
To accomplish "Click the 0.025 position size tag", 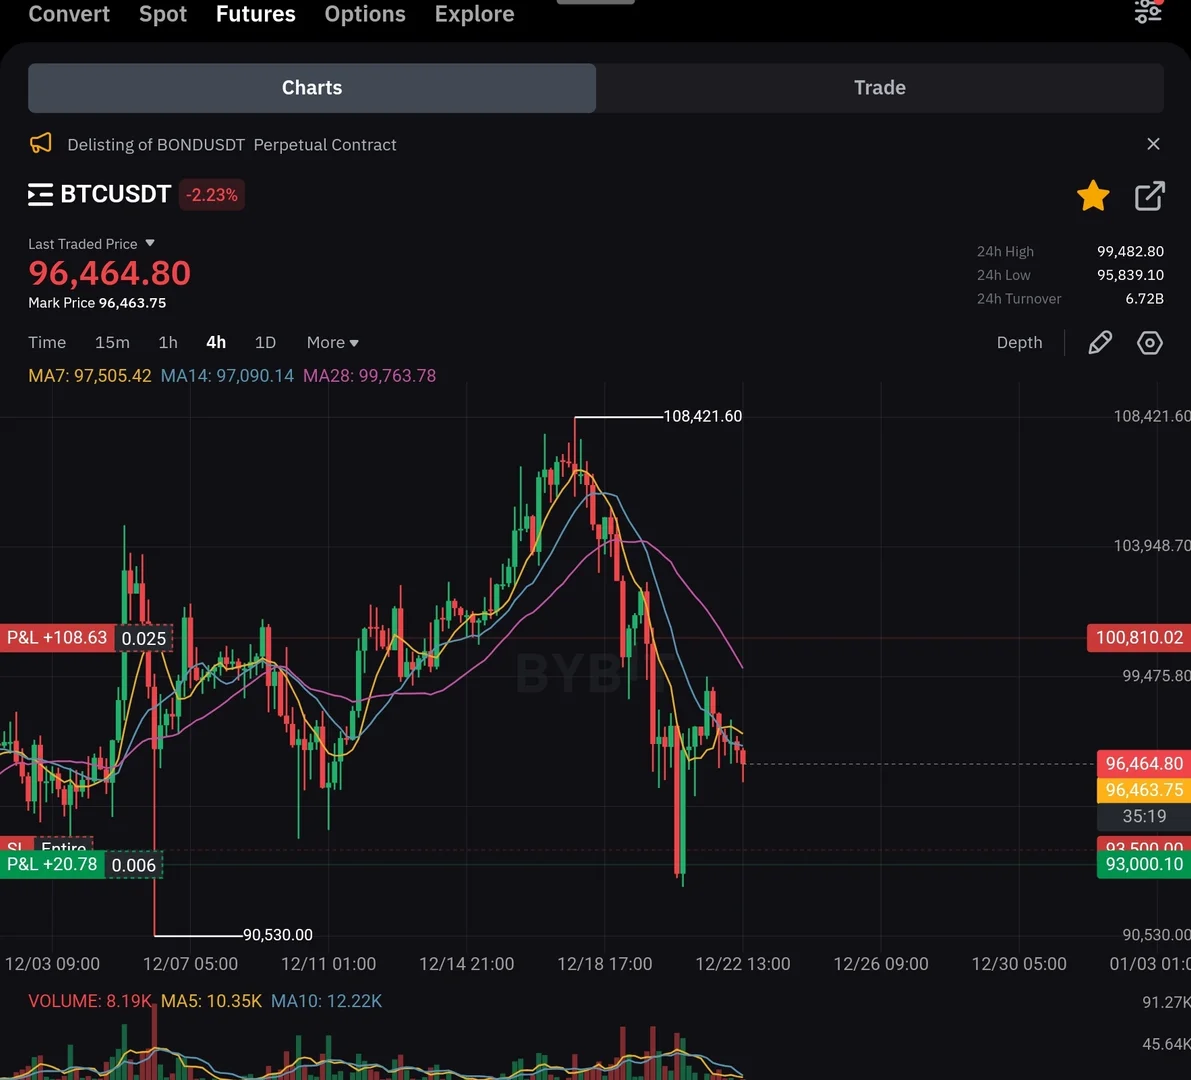I will [x=144, y=638].
